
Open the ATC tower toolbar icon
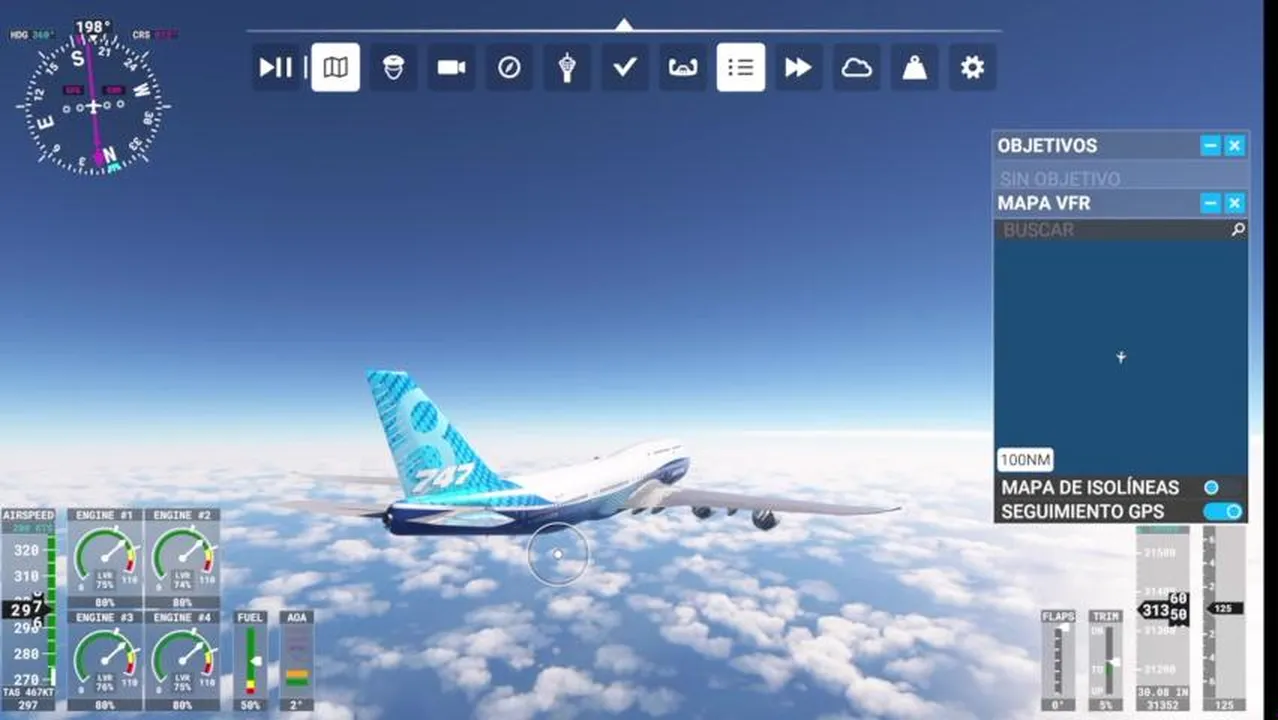567,67
